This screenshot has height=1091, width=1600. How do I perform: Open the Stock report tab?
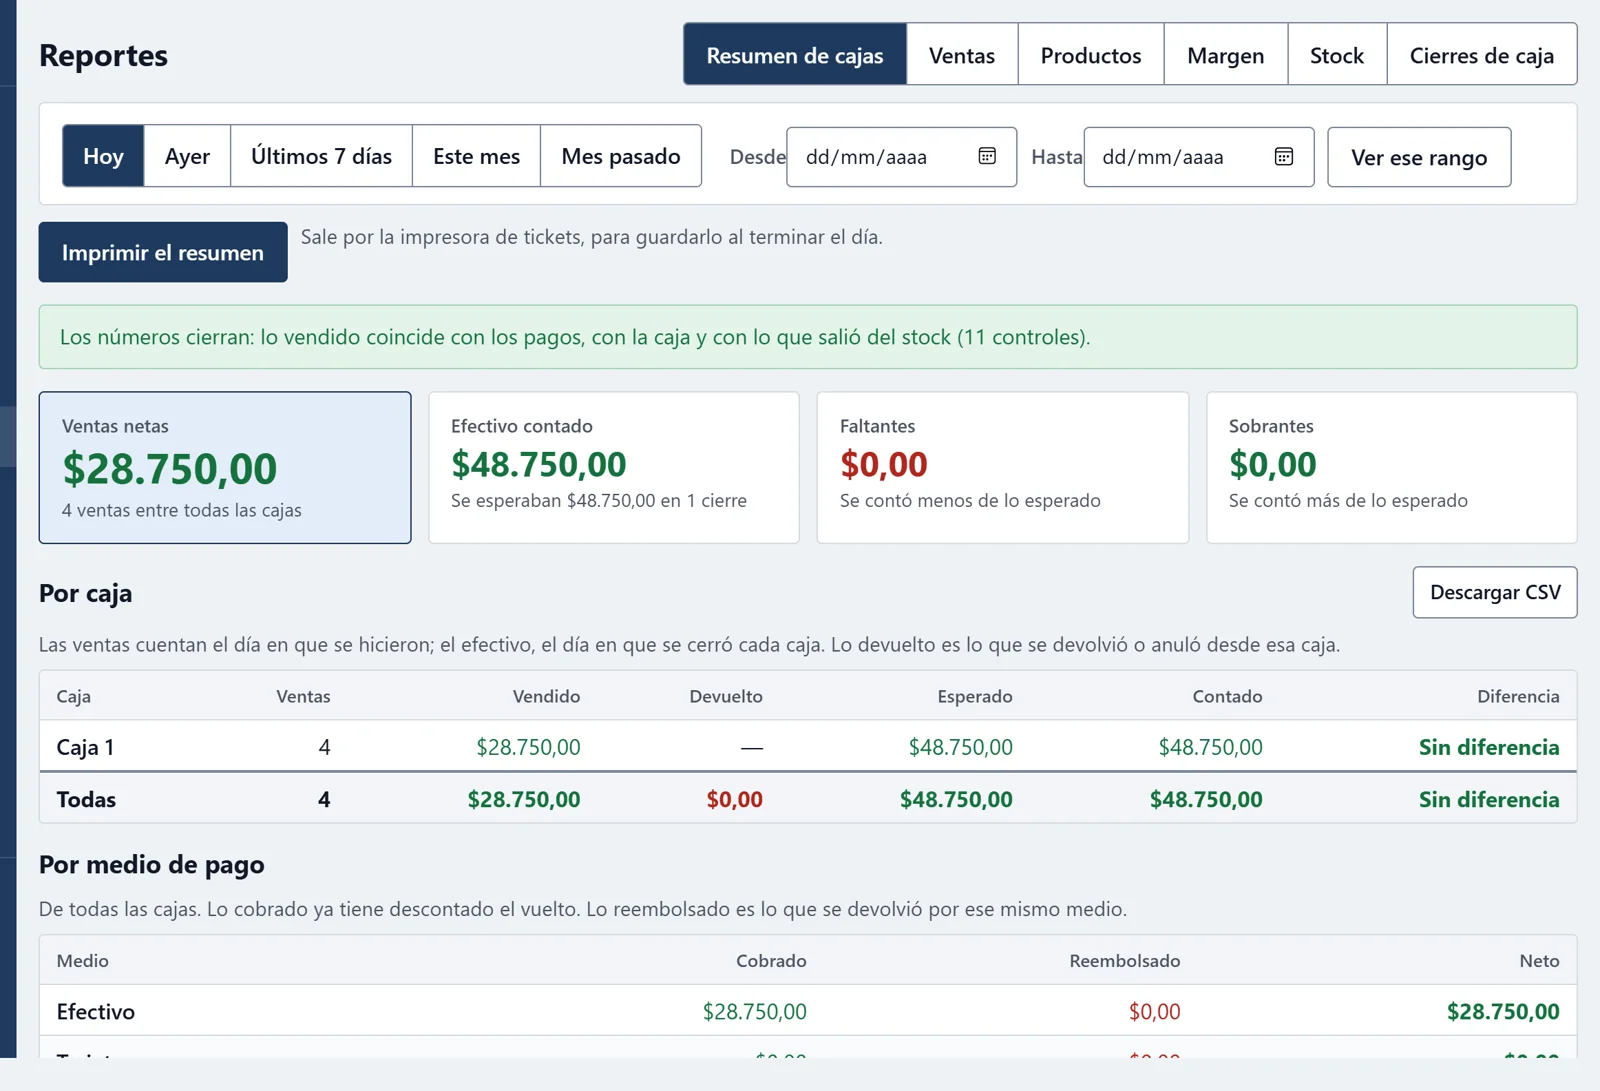point(1337,55)
